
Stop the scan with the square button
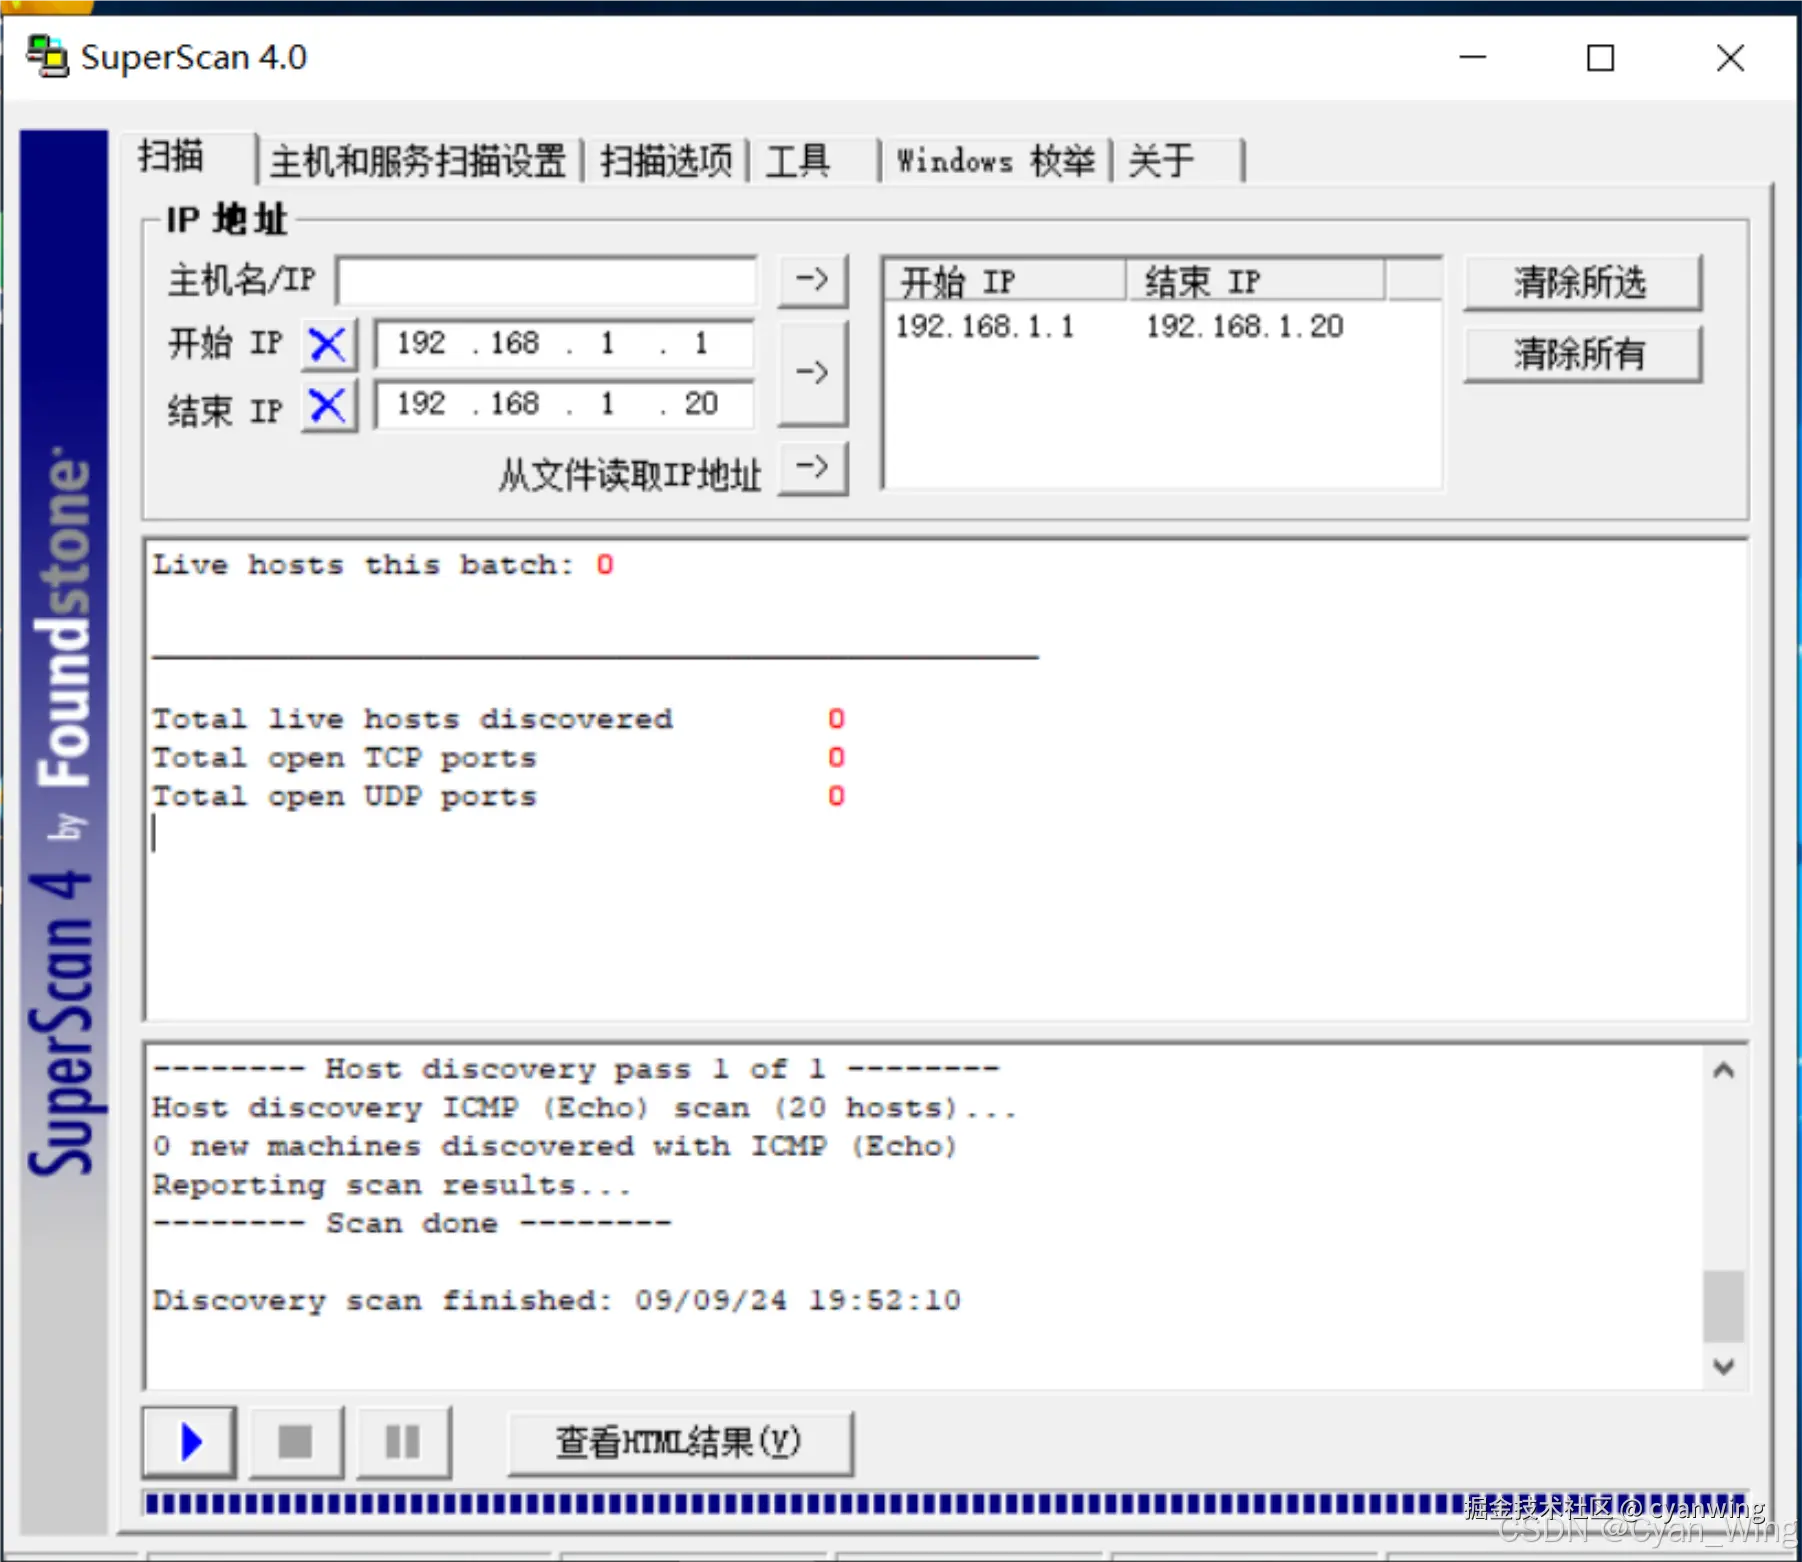(296, 1442)
